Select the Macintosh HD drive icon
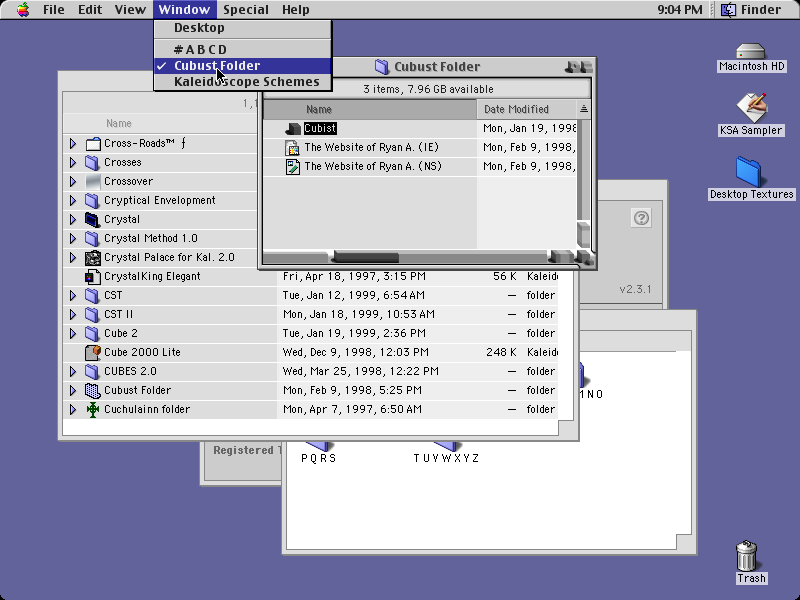Image resolution: width=800 pixels, height=600 pixels. (x=751, y=51)
